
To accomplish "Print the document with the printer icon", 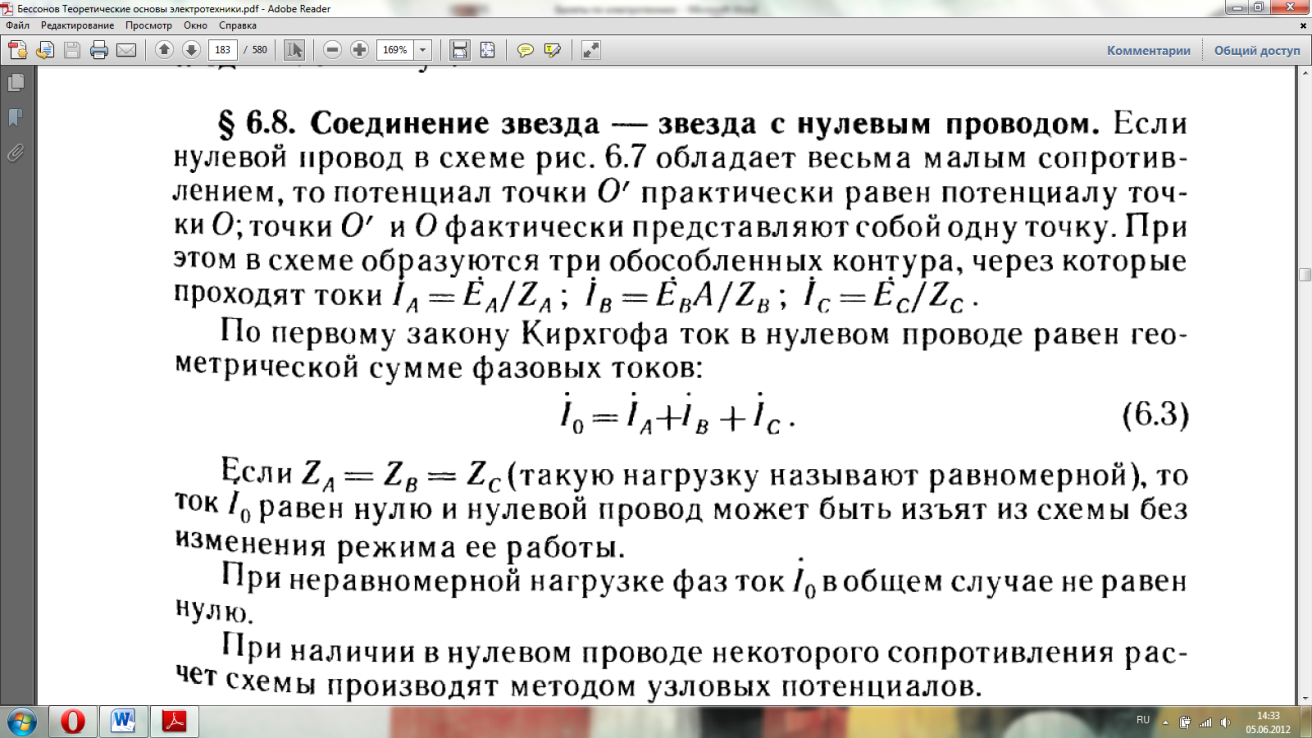I will point(99,50).
